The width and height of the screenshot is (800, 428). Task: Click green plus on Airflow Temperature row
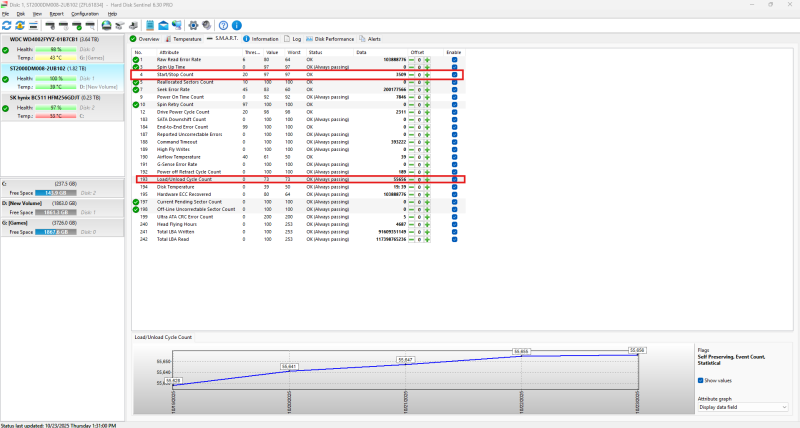pos(427,157)
